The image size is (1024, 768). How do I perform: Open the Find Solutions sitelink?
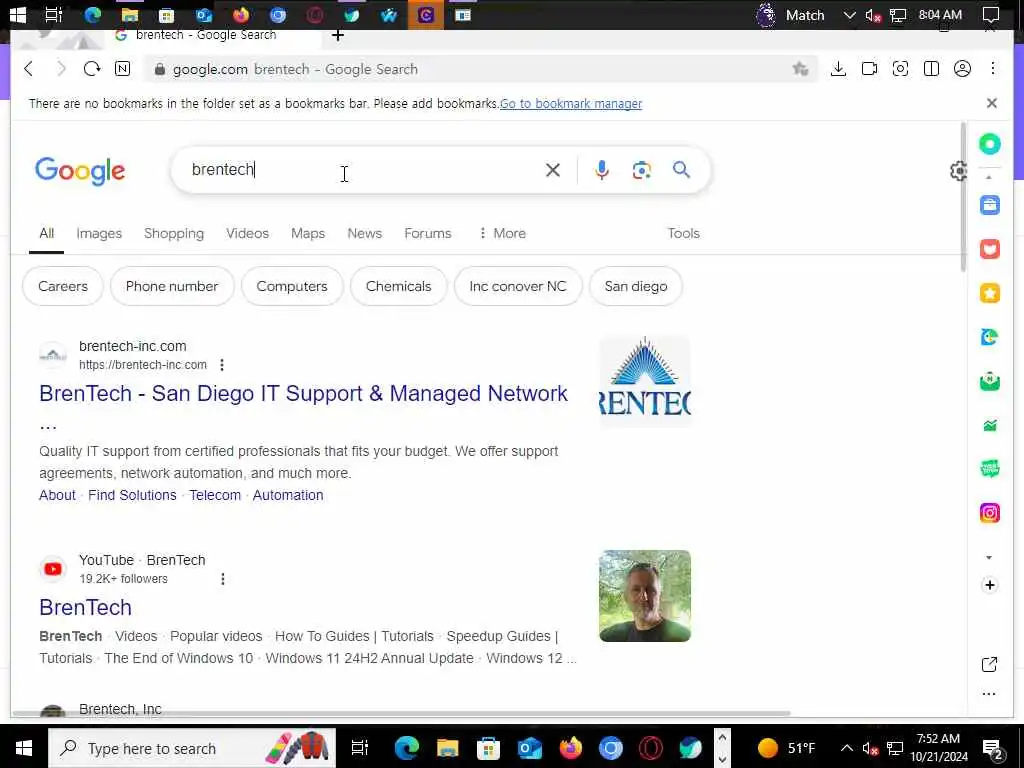[132, 495]
